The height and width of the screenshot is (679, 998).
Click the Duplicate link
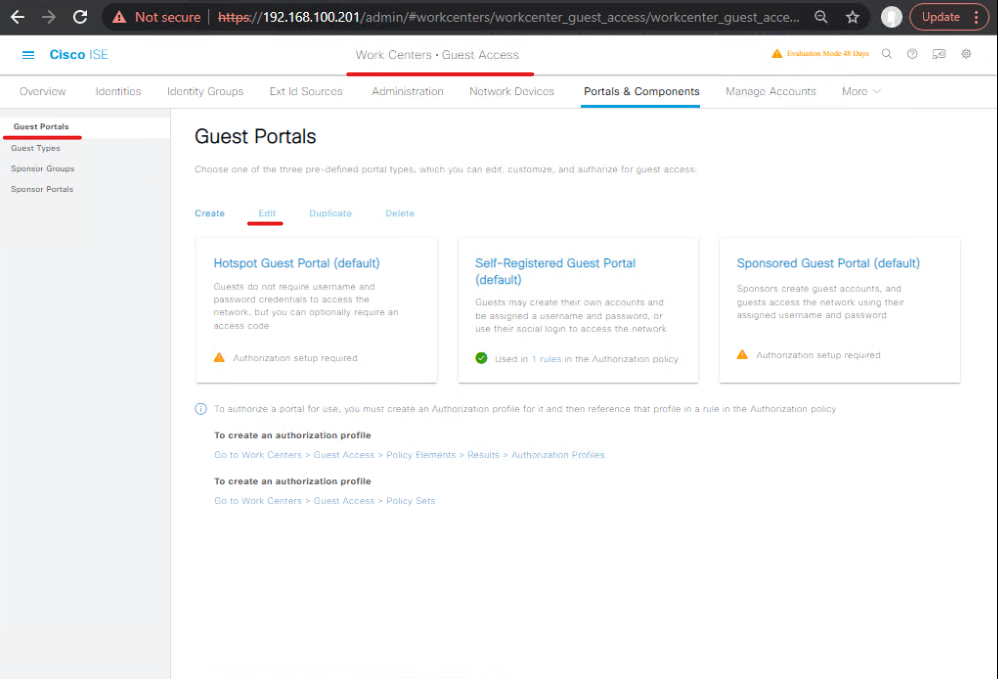(330, 213)
